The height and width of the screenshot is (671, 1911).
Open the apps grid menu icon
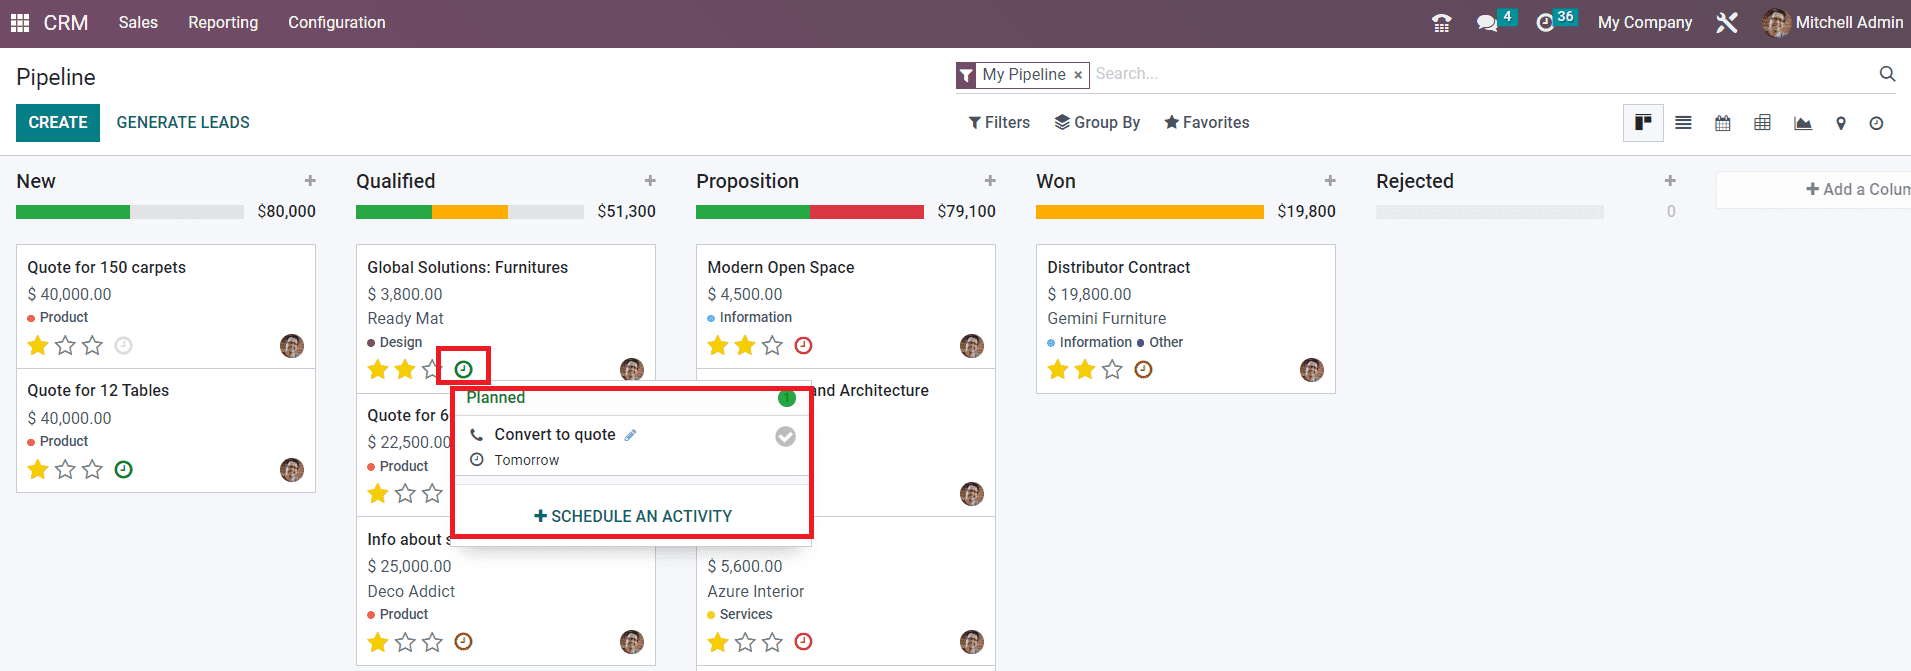pyautogui.click(x=20, y=22)
